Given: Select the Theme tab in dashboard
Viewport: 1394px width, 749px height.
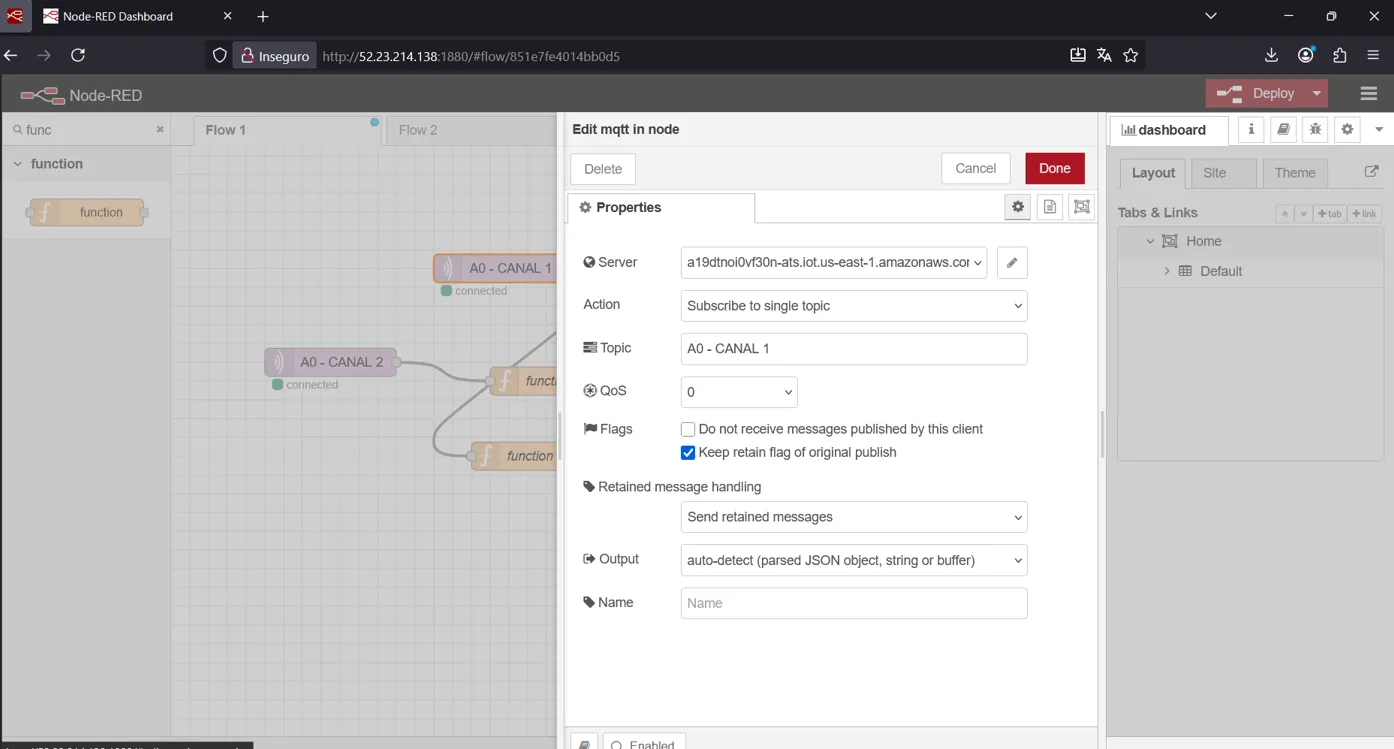Looking at the screenshot, I should [1294, 173].
